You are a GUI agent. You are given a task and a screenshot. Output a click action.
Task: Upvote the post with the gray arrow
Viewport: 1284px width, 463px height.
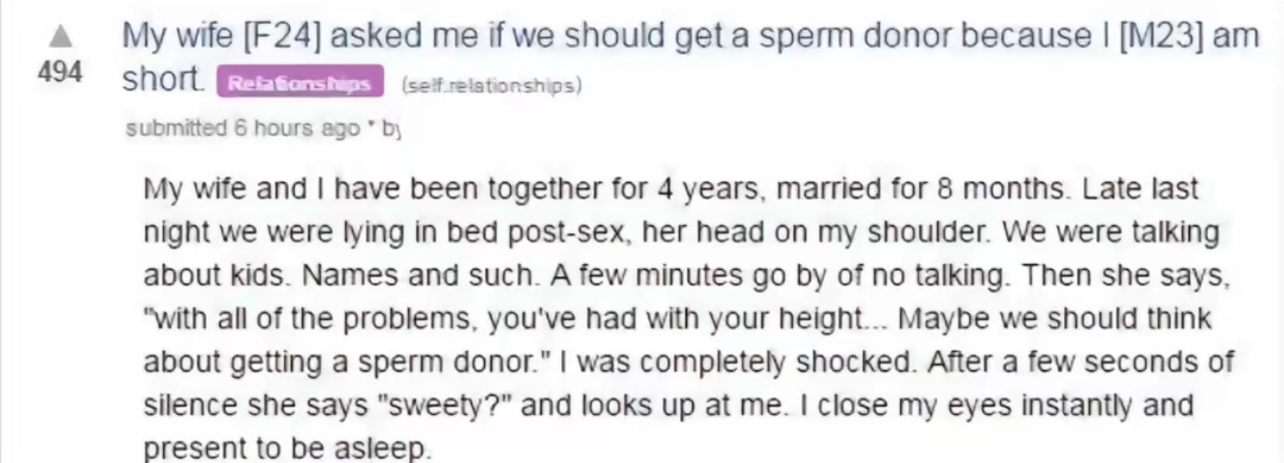[60, 38]
